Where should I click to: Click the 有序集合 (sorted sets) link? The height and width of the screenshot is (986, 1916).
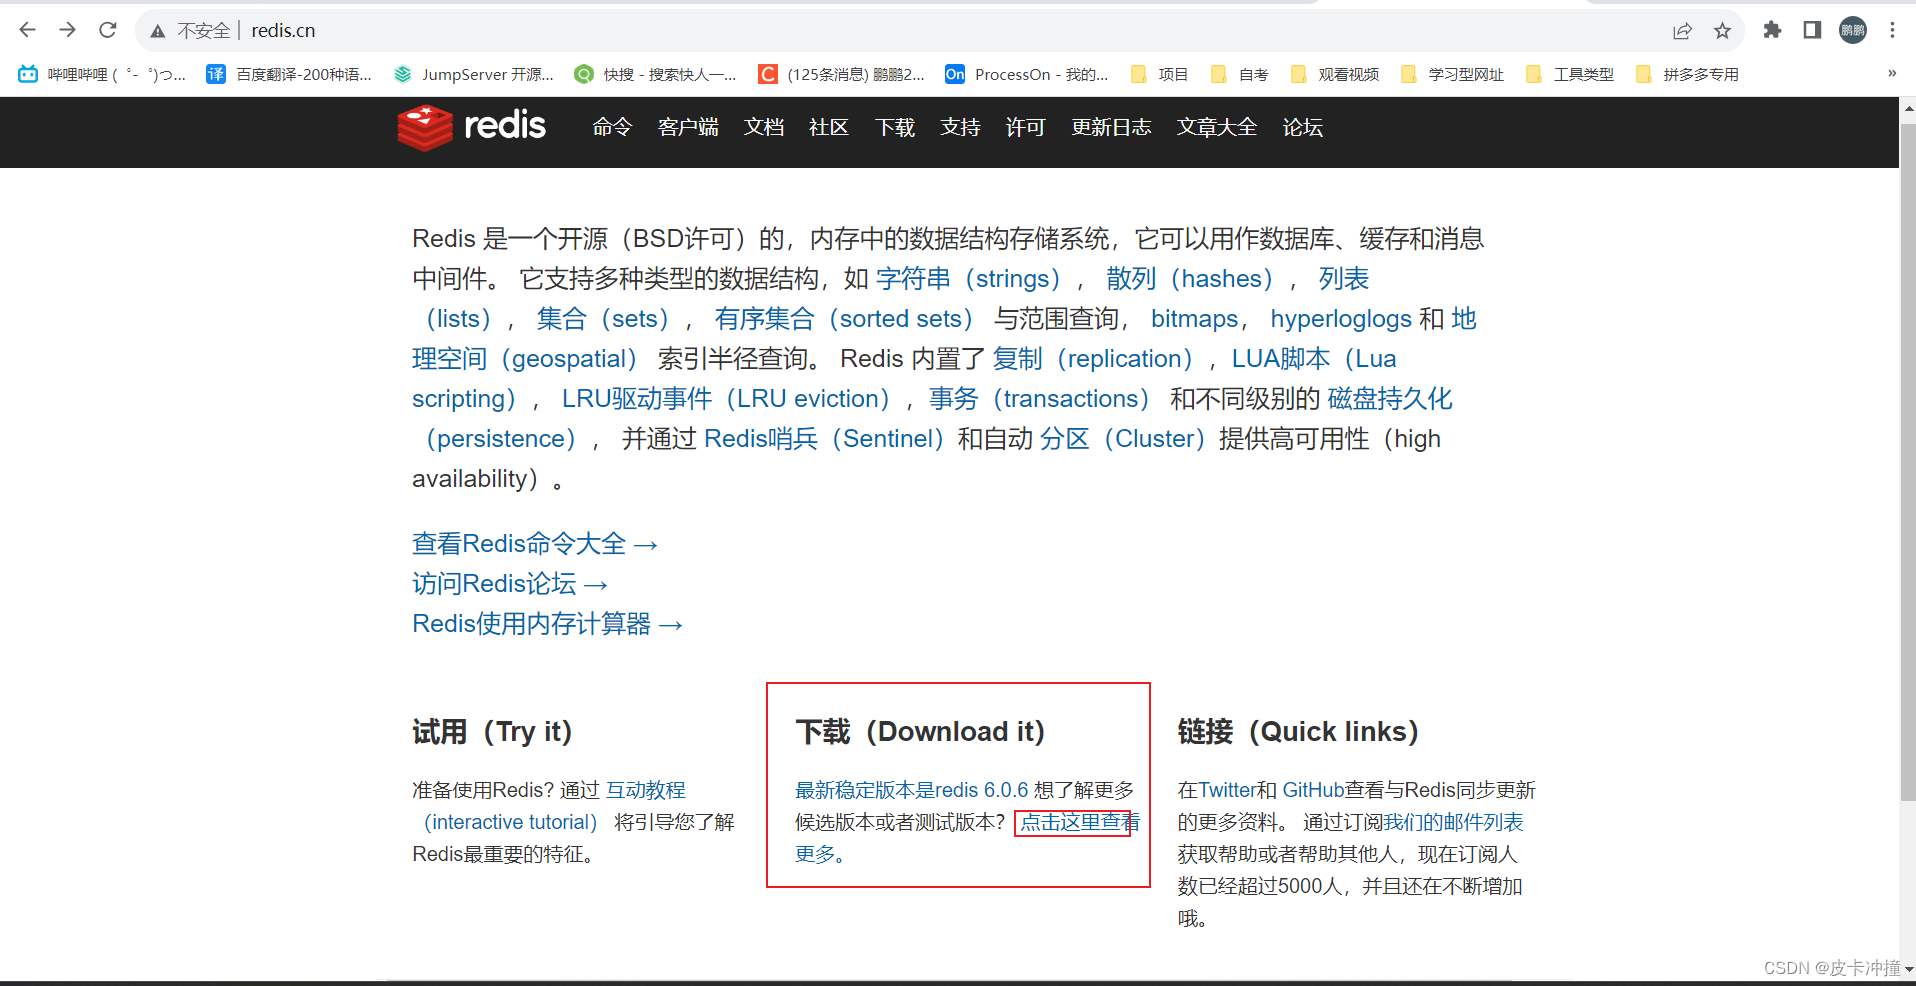[844, 318]
